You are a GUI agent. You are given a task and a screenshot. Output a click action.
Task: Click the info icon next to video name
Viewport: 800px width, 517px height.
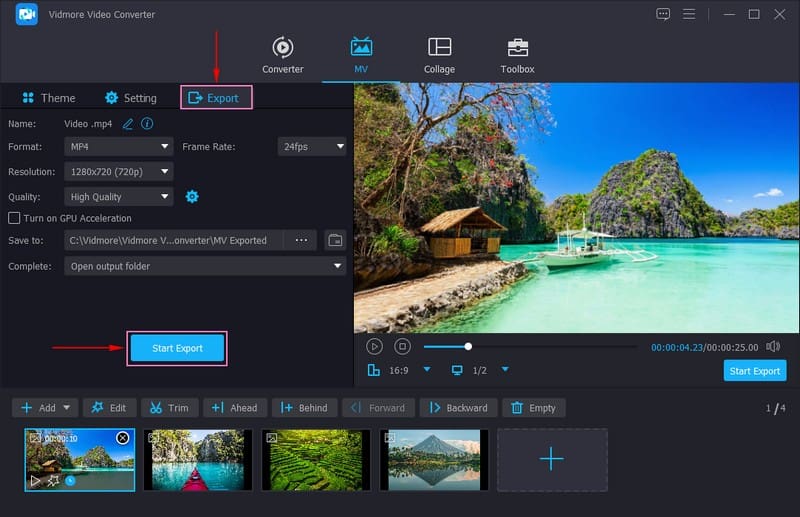147,124
